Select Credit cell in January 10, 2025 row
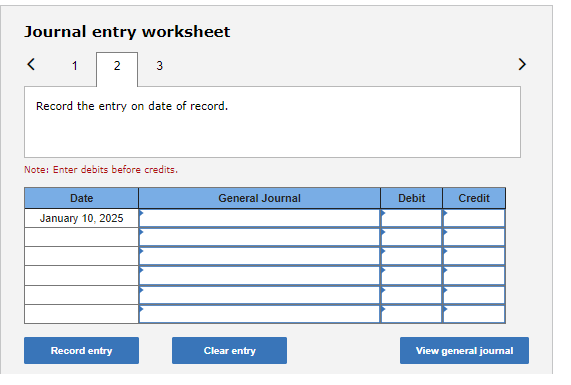The width and height of the screenshot is (571, 385). point(474,218)
